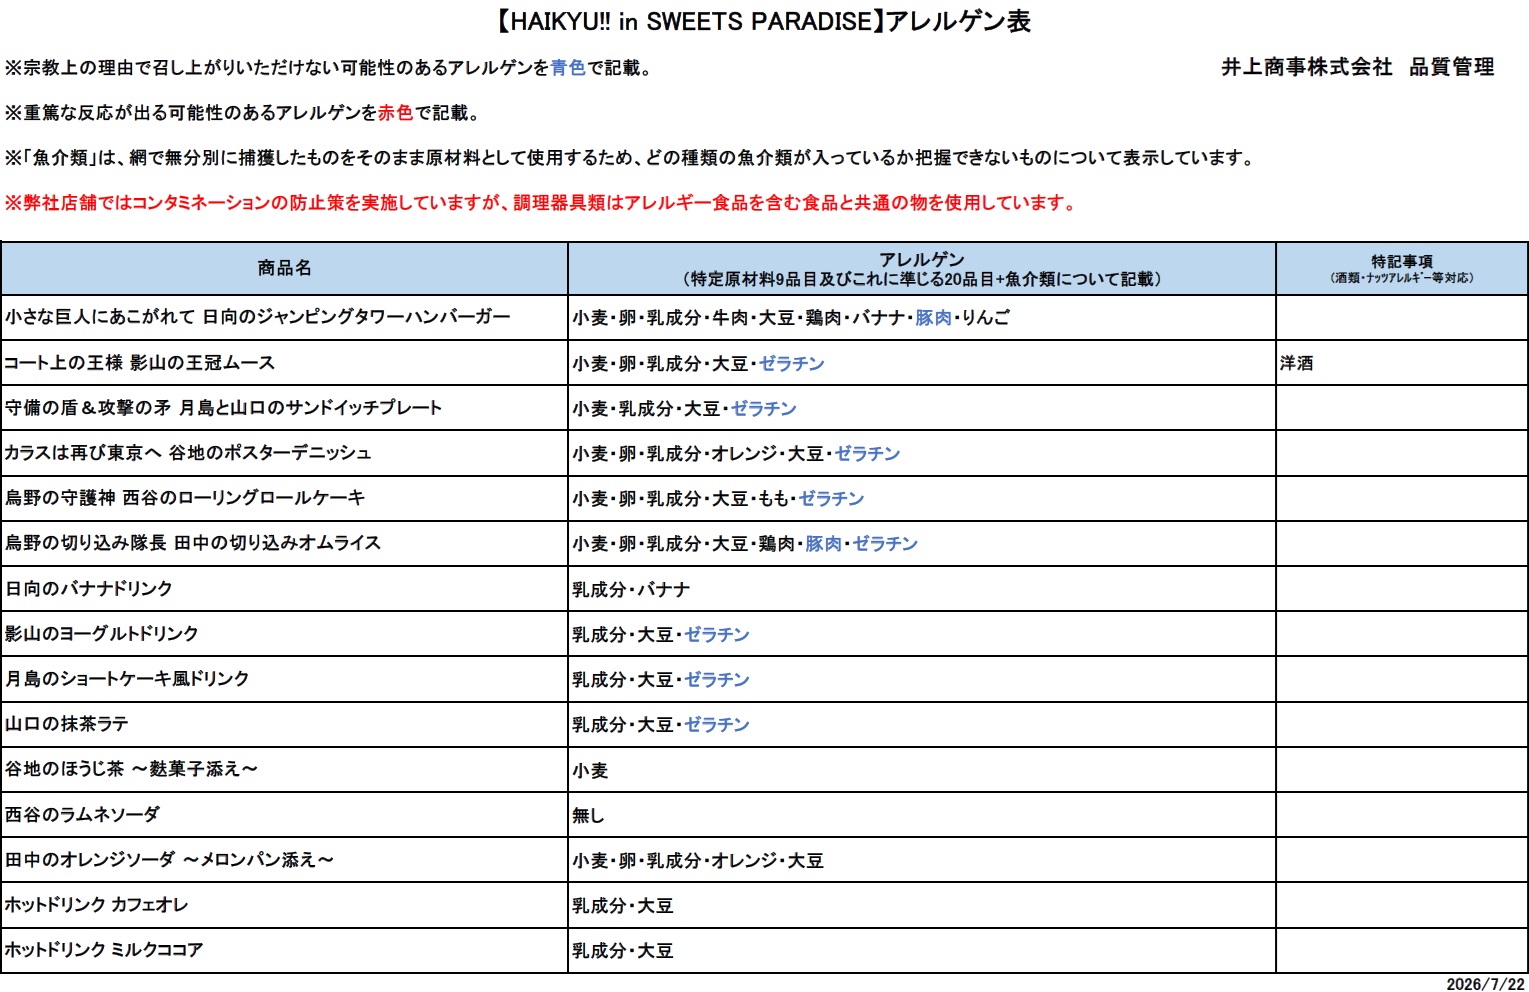Select product name 西谷のラムネソーダ
The width and height of the screenshot is (1529, 992).
82,814
